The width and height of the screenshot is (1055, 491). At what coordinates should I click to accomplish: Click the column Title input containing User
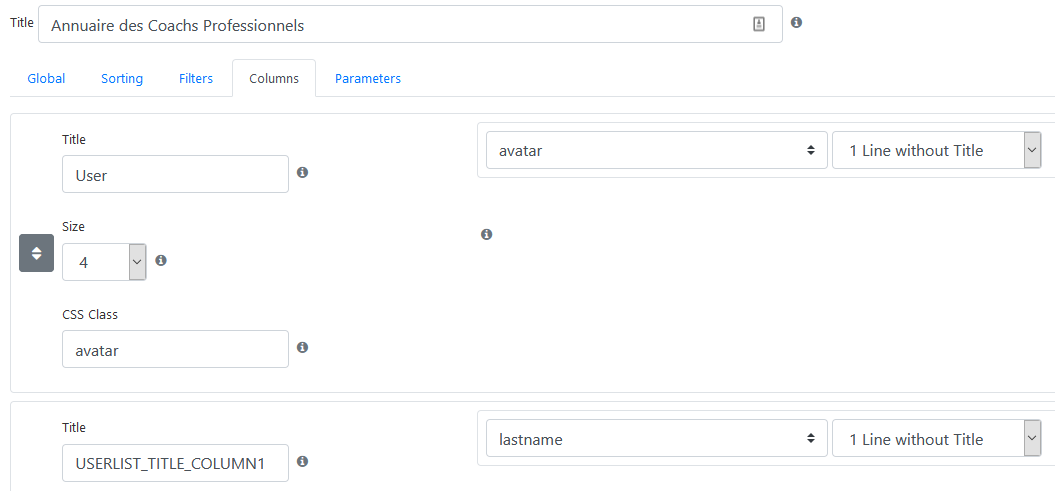pos(176,175)
